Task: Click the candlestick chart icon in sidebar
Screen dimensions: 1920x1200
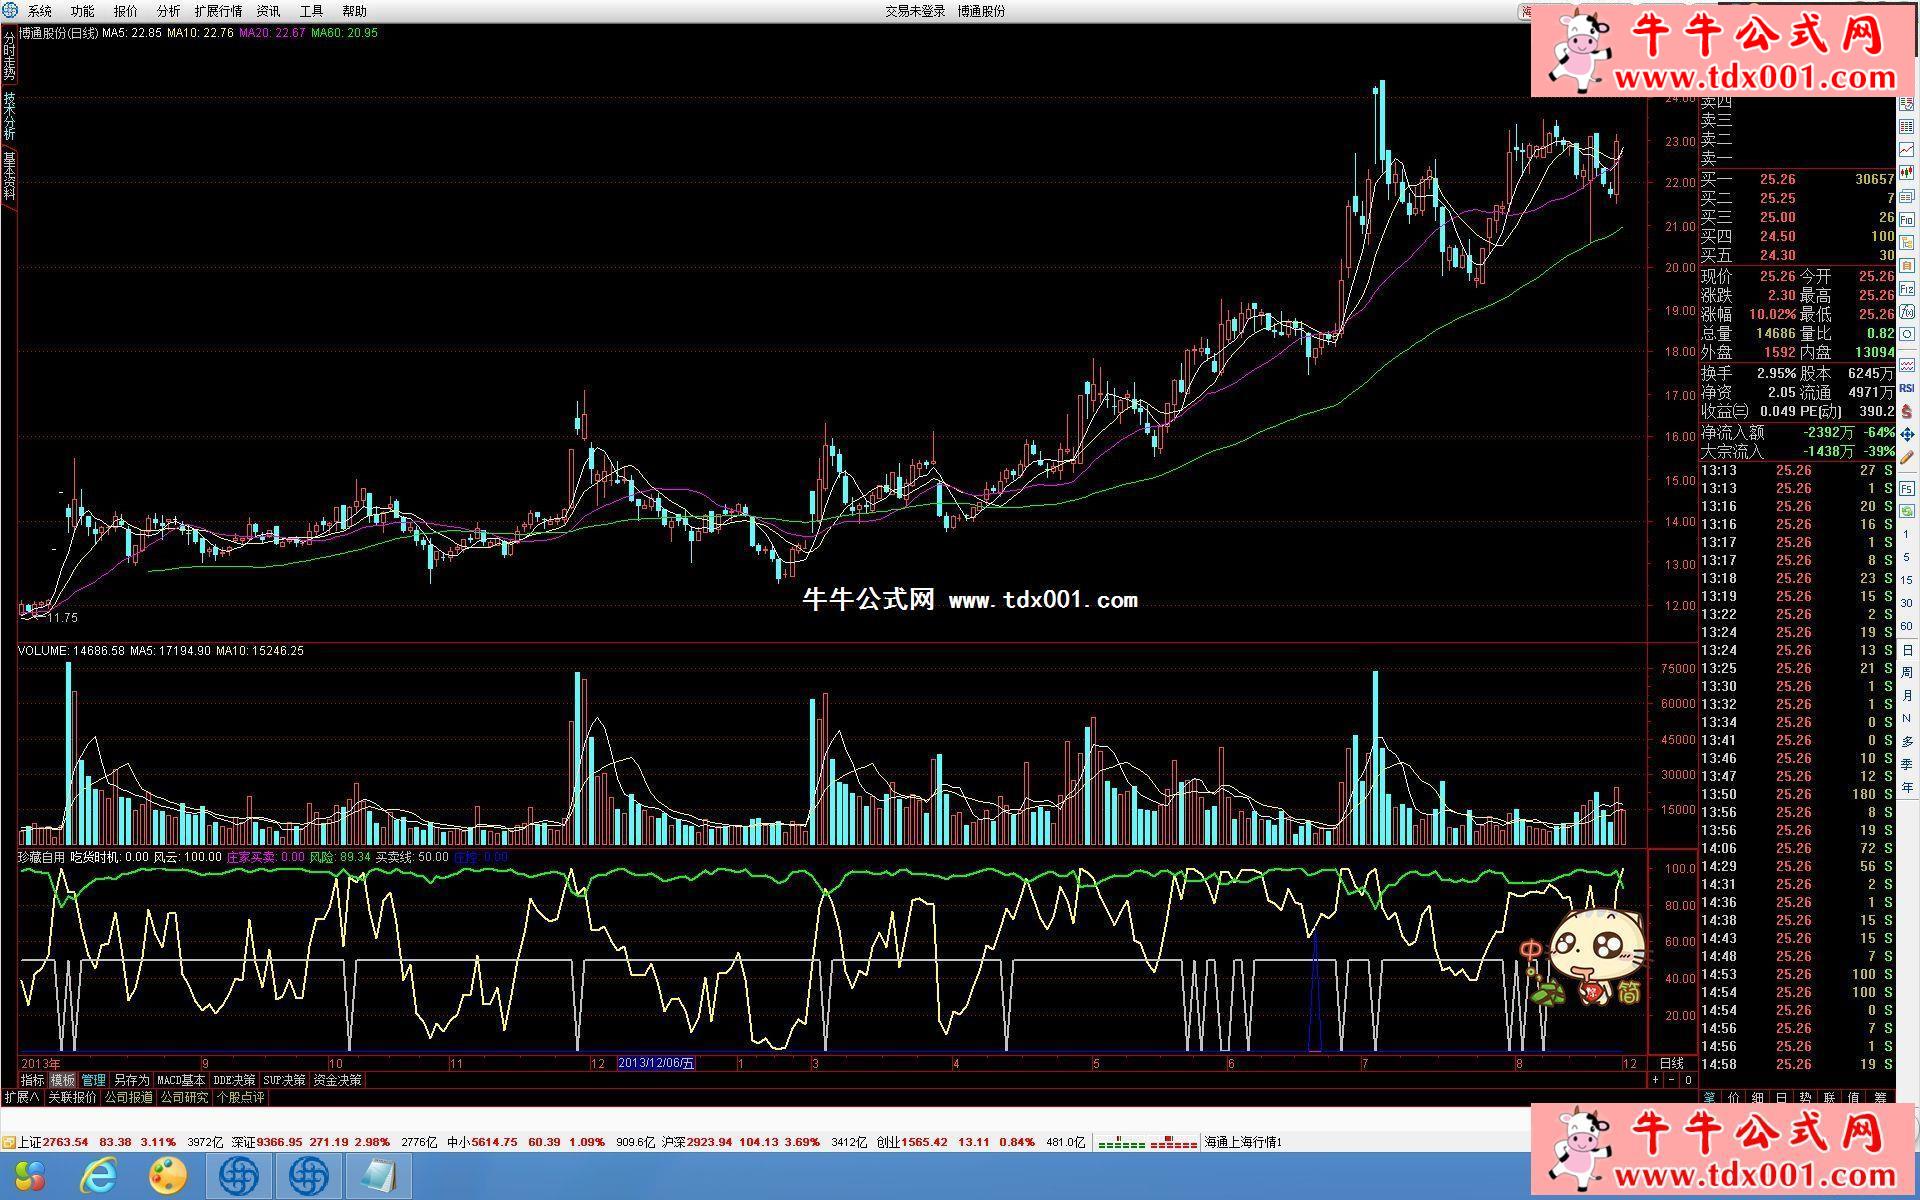Action: [x=1907, y=172]
